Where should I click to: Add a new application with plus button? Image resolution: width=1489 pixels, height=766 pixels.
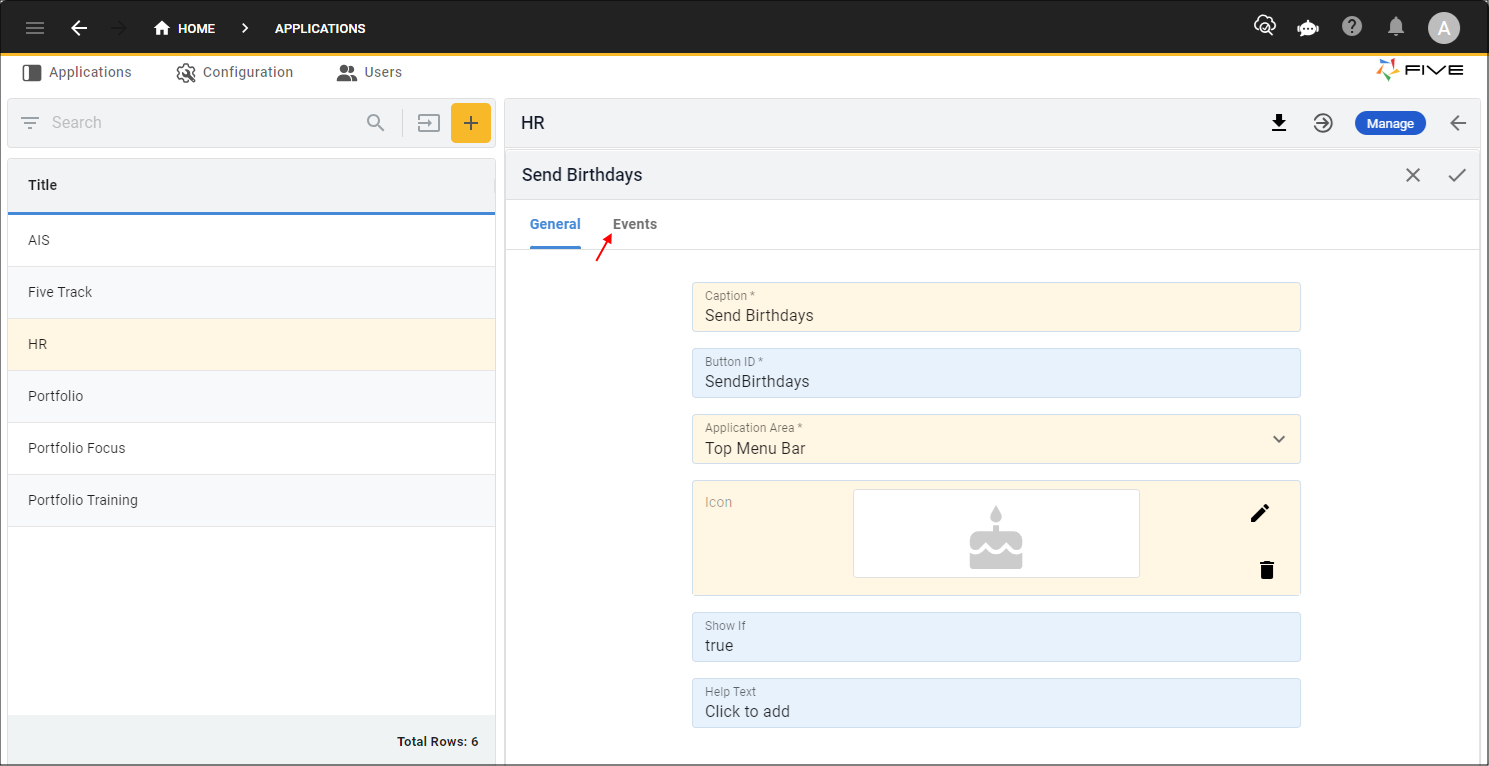471,123
